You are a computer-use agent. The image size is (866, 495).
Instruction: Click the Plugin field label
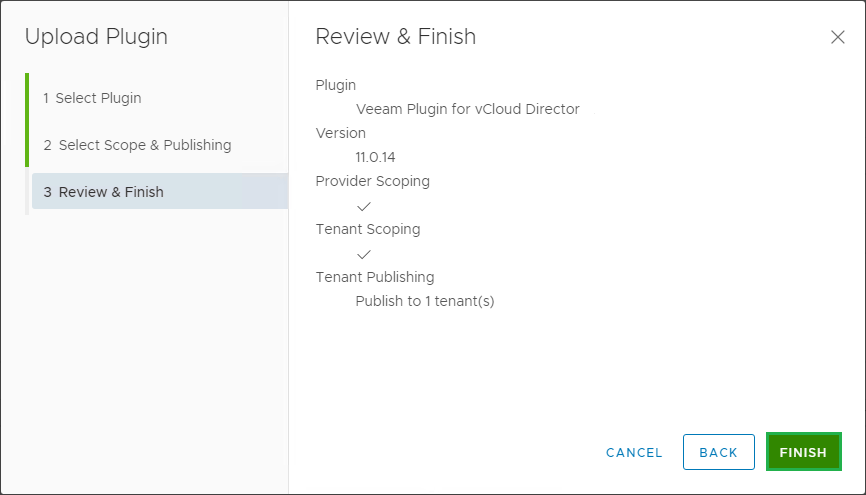[335, 85]
